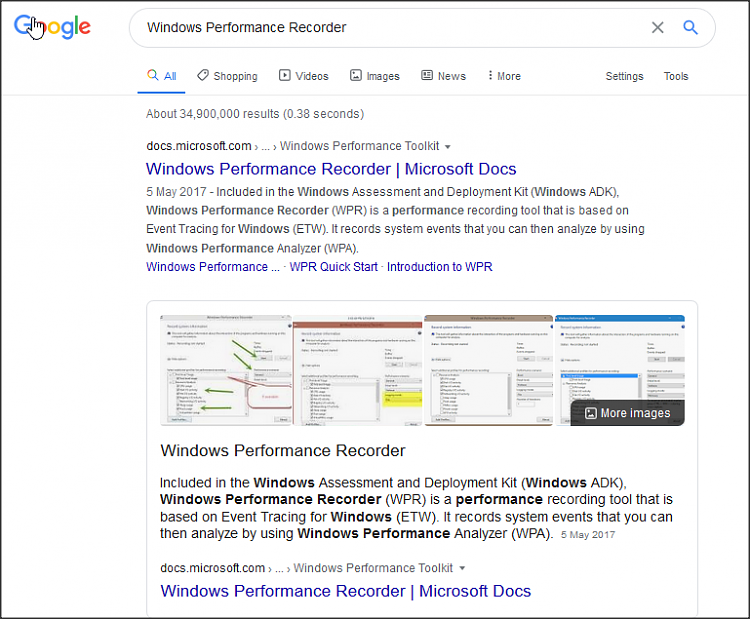Switch to the News tab
750x619 pixels.
coord(443,76)
